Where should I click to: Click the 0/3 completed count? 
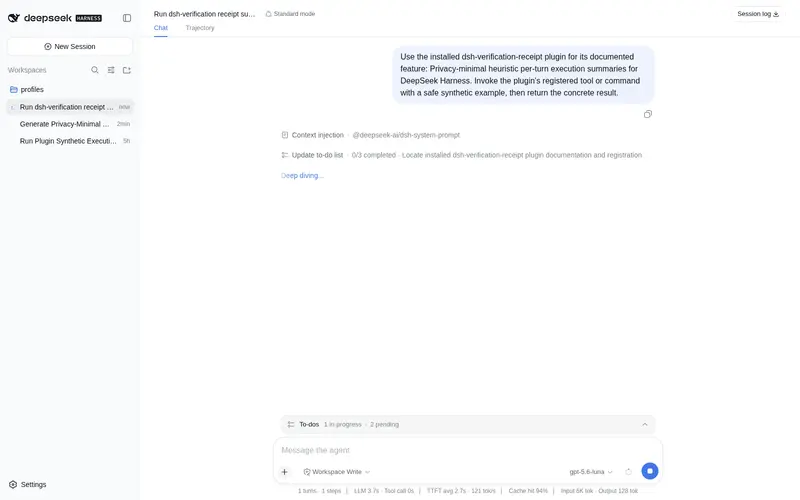(x=373, y=155)
